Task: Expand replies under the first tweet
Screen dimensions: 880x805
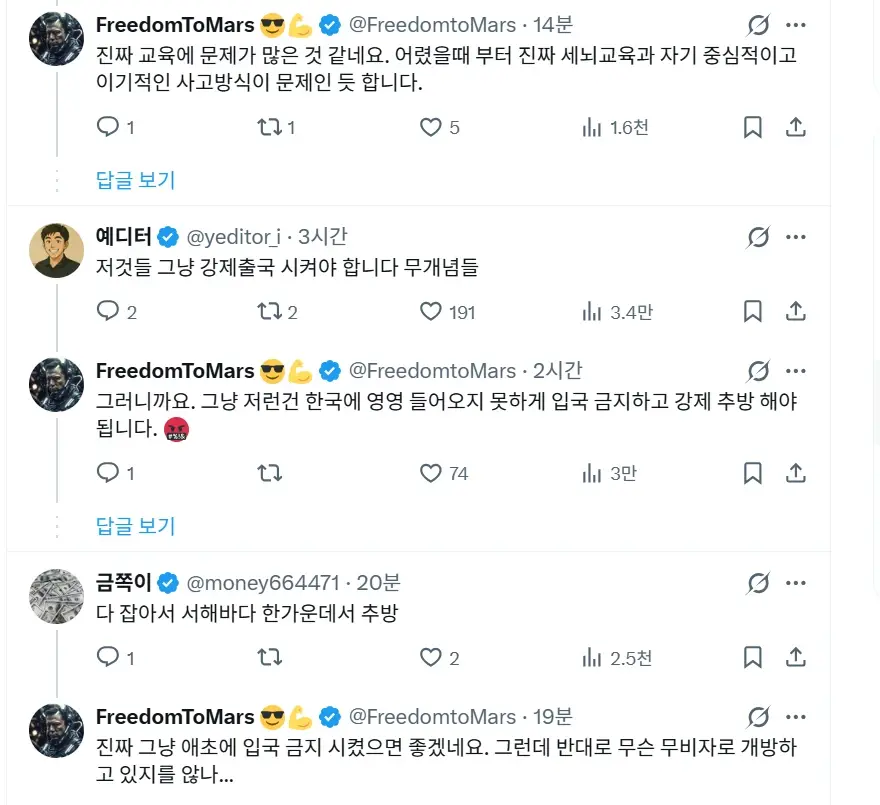Action: (x=134, y=180)
